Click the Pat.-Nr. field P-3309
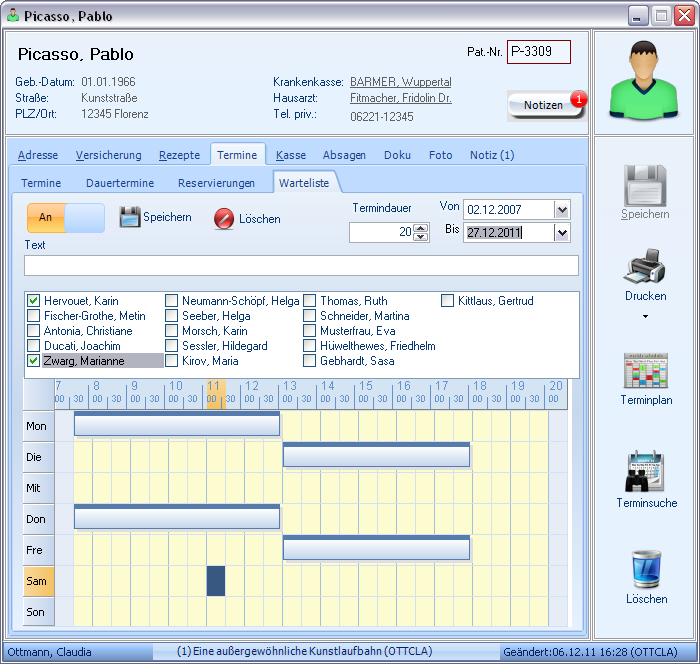 point(539,52)
